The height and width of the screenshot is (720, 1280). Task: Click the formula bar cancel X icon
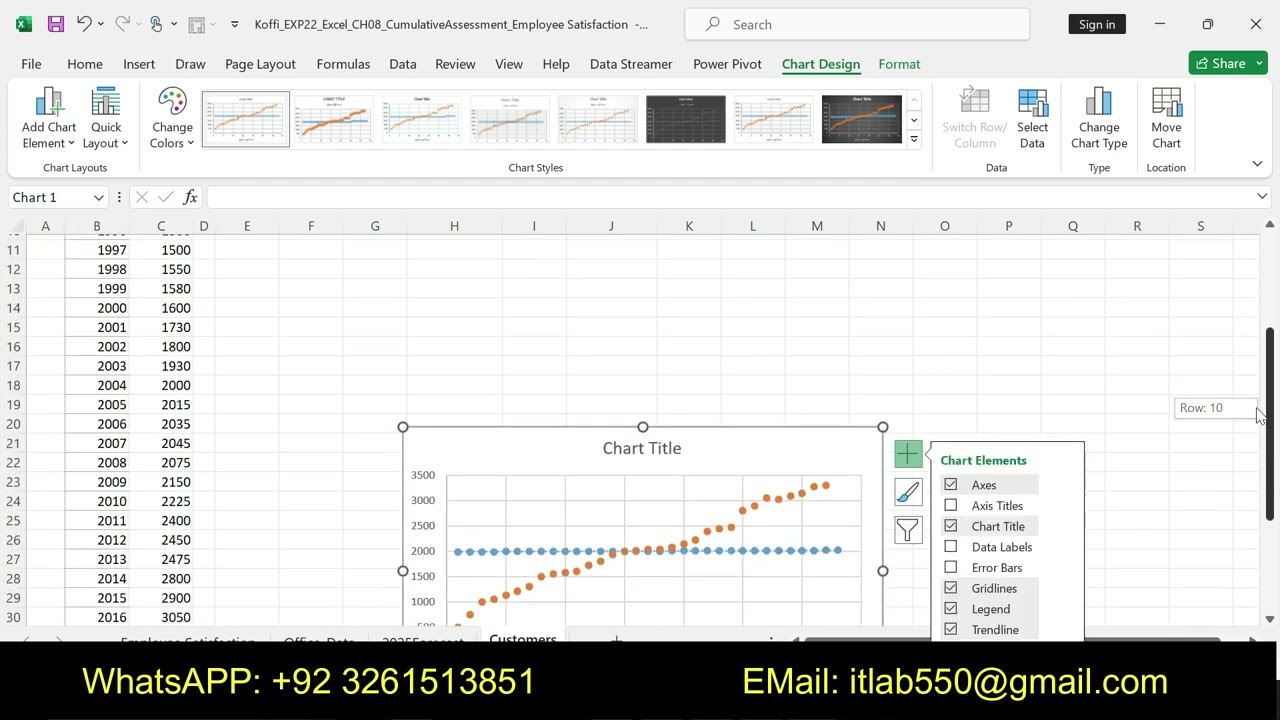141,197
